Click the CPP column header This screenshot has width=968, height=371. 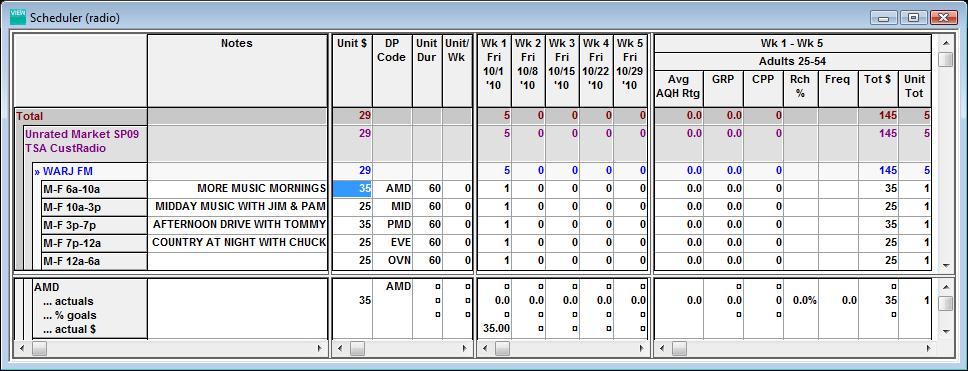click(x=763, y=88)
